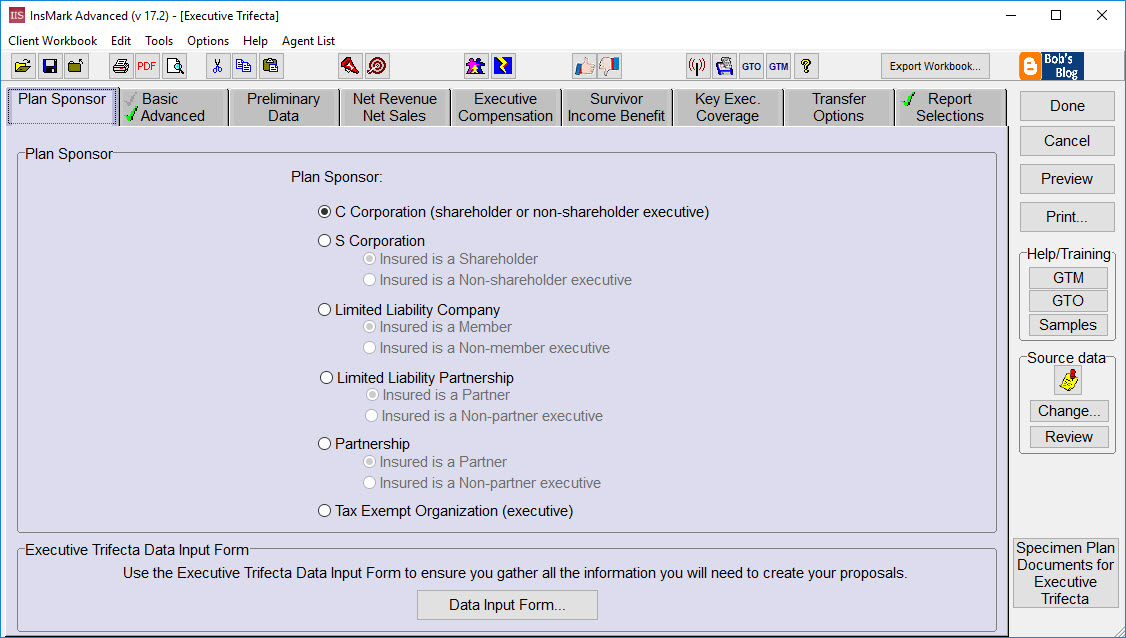Select the scissors cut icon
Image resolution: width=1126 pixels, height=638 pixels.
pyautogui.click(x=217, y=65)
